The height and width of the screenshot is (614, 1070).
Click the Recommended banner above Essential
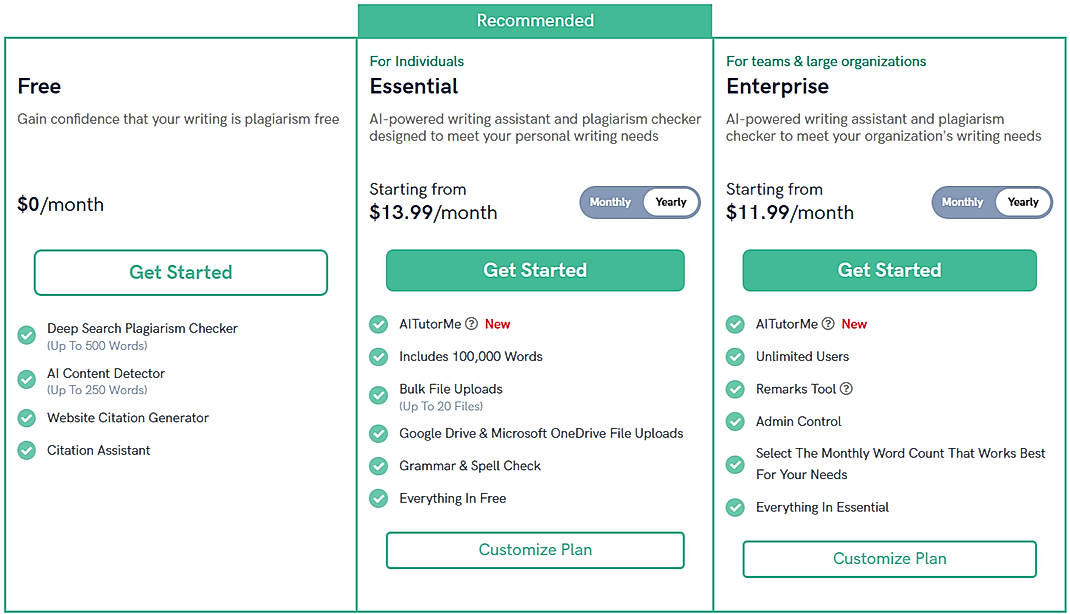pyautogui.click(x=535, y=20)
